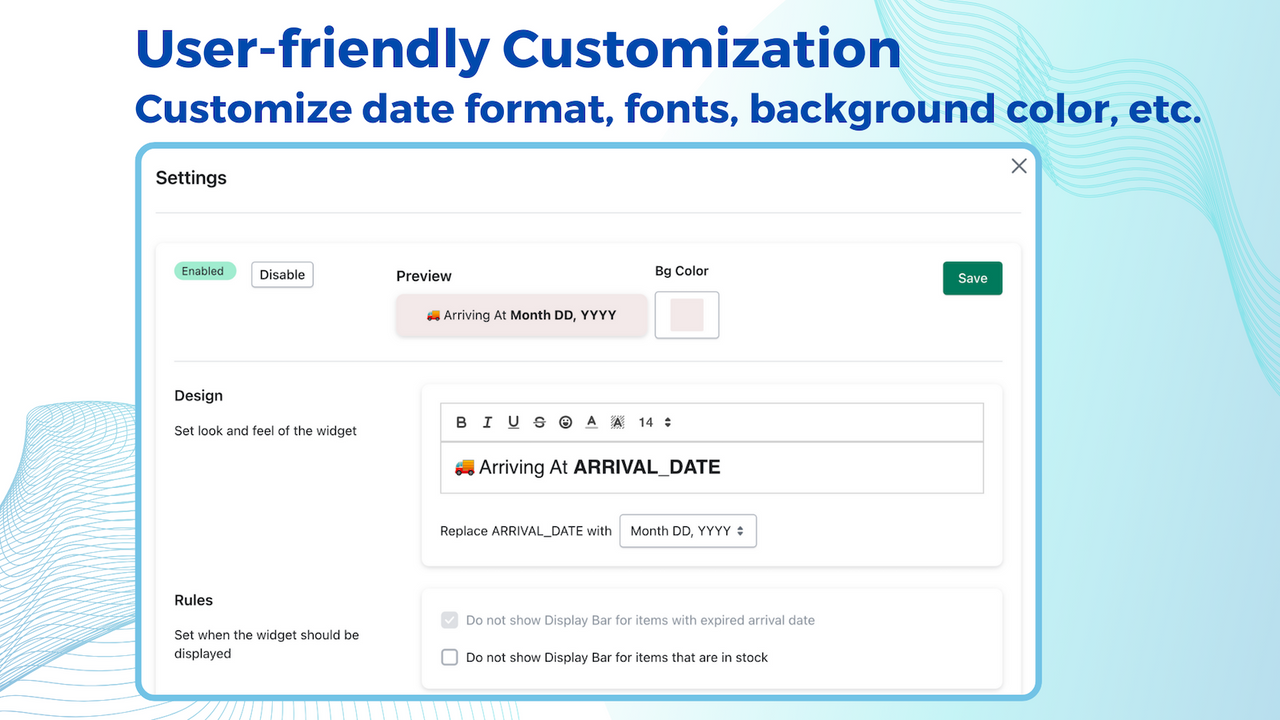Image resolution: width=1280 pixels, height=720 pixels.
Task: Click the Enabled status badge
Action: coord(205,271)
